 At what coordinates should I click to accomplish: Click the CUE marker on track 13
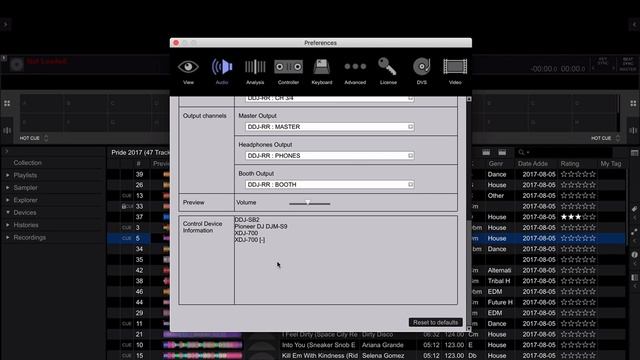coord(127,196)
